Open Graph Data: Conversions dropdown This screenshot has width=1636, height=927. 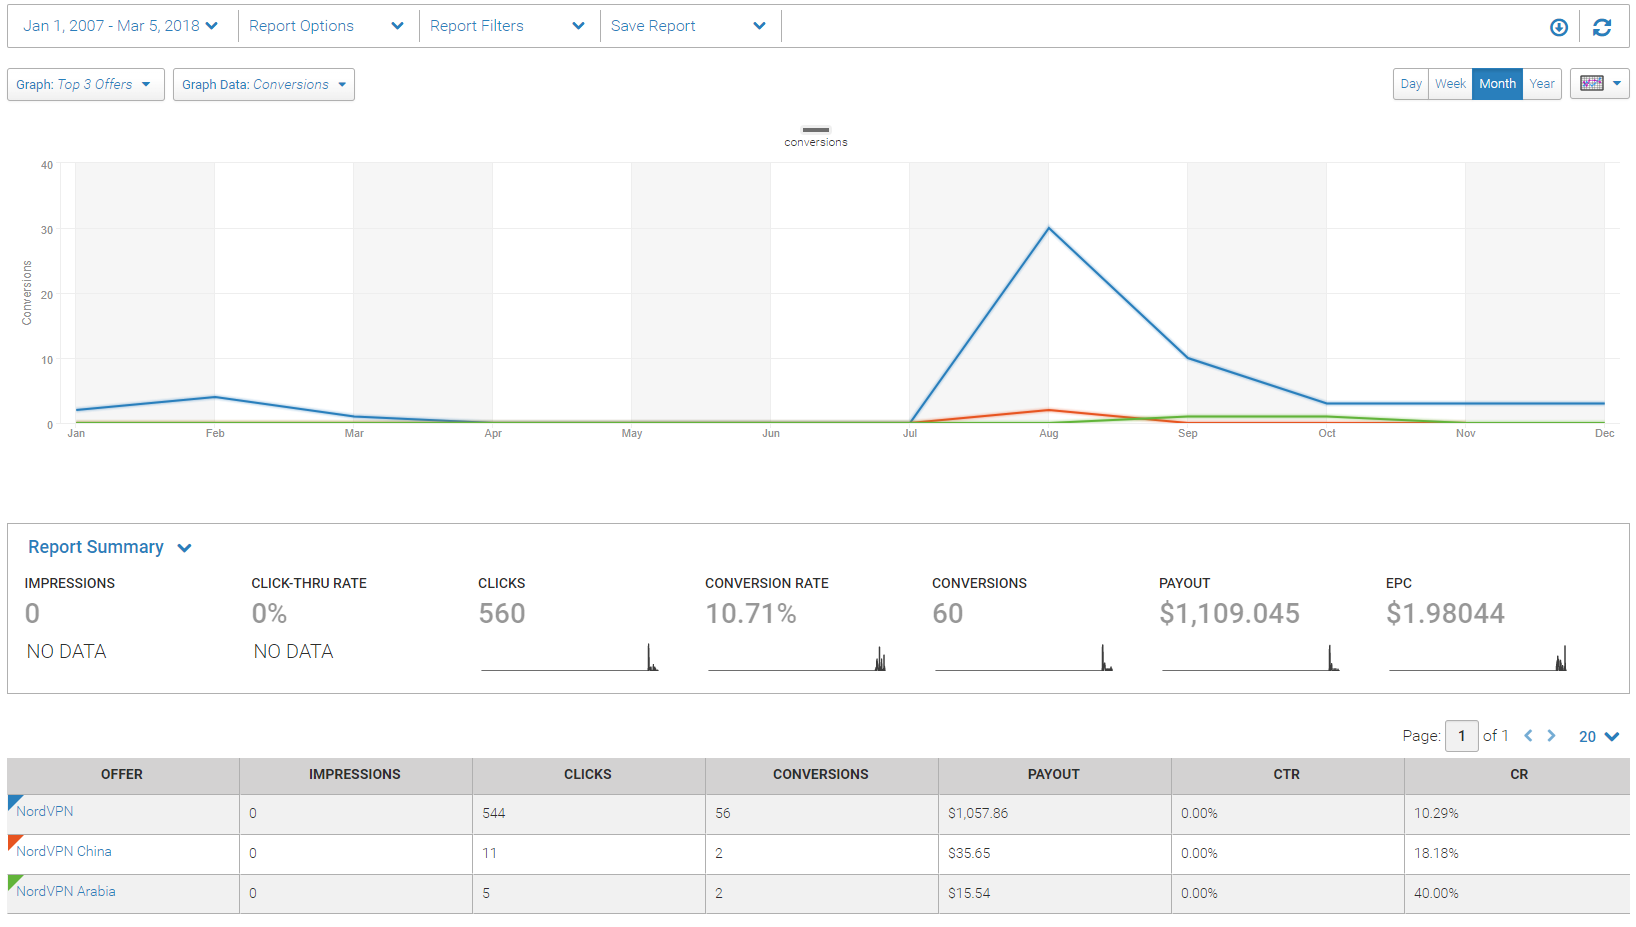tap(264, 85)
